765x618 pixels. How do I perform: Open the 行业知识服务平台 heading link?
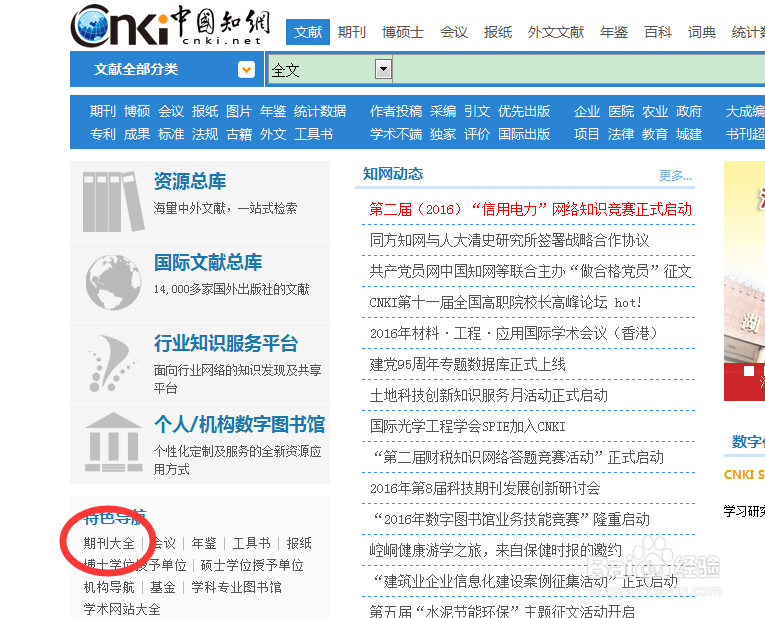pos(226,343)
